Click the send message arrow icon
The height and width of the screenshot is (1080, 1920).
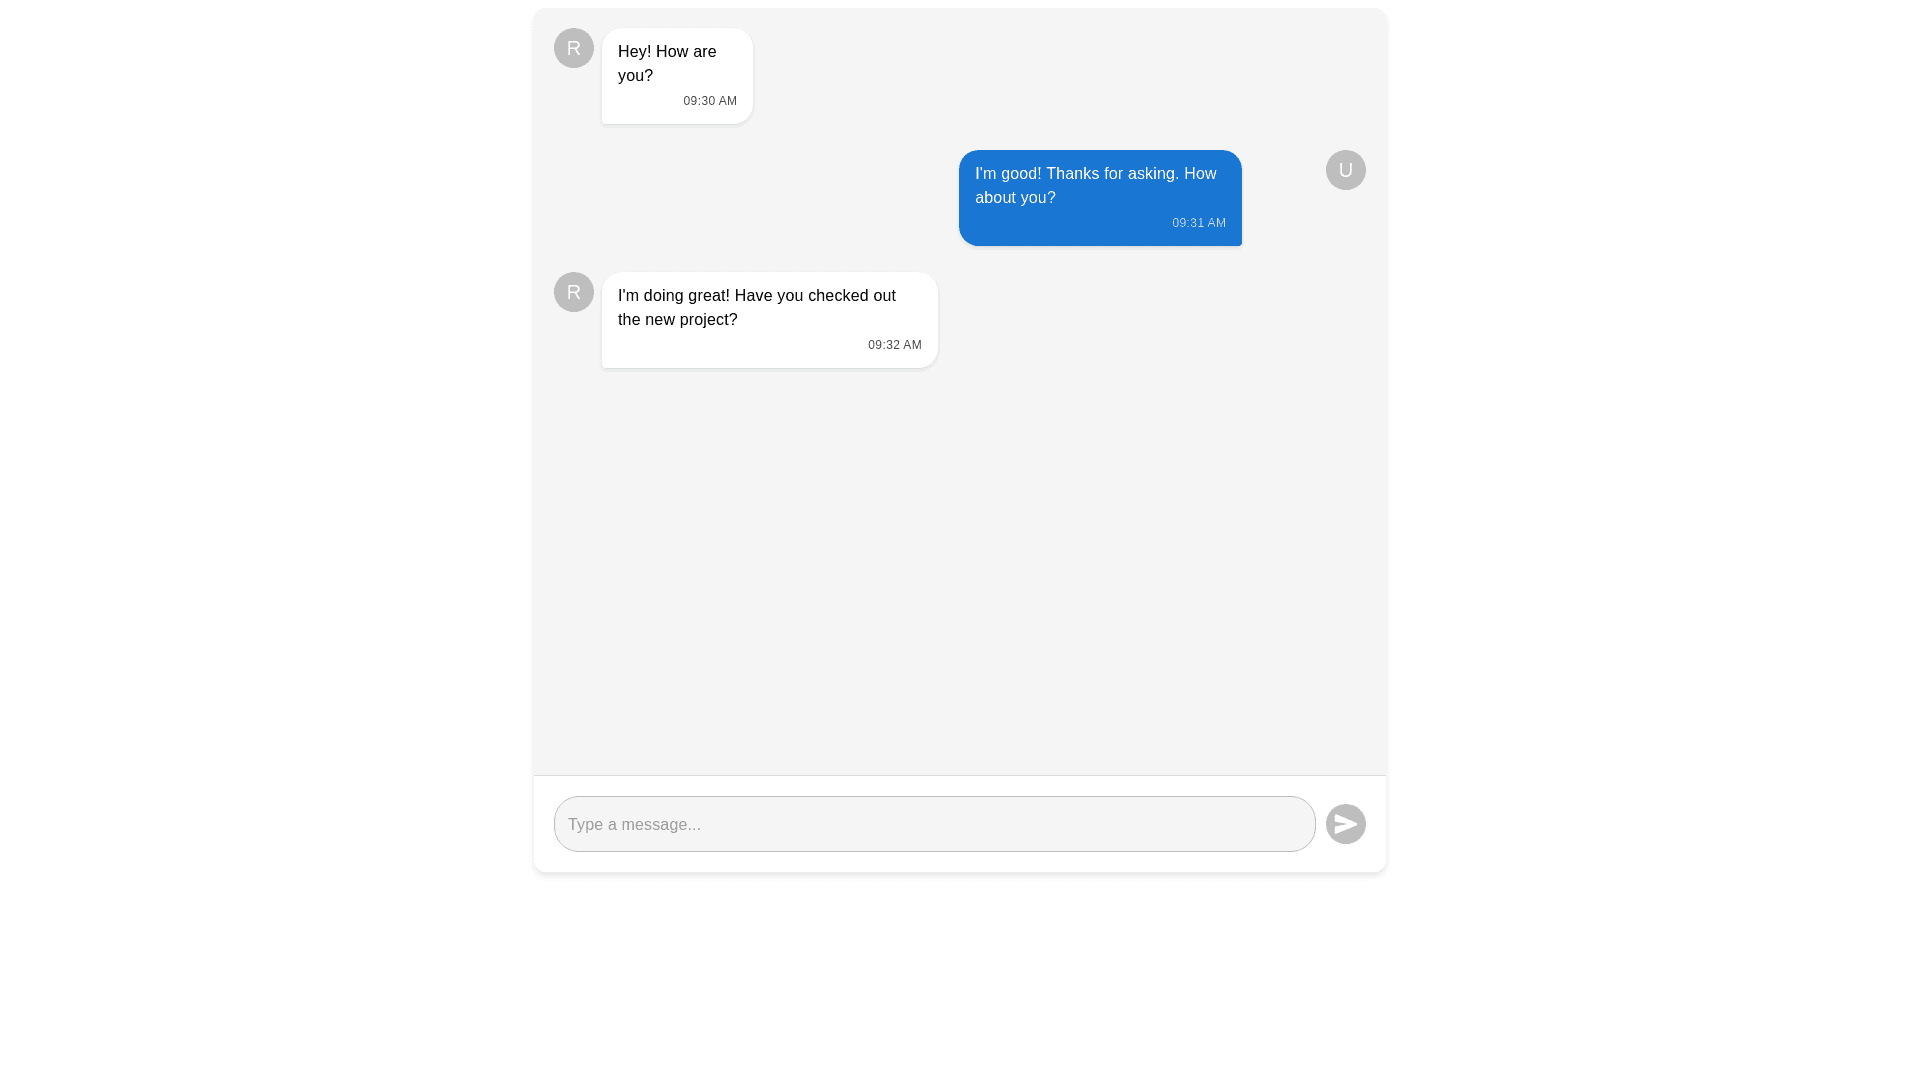pos(1345,824)
